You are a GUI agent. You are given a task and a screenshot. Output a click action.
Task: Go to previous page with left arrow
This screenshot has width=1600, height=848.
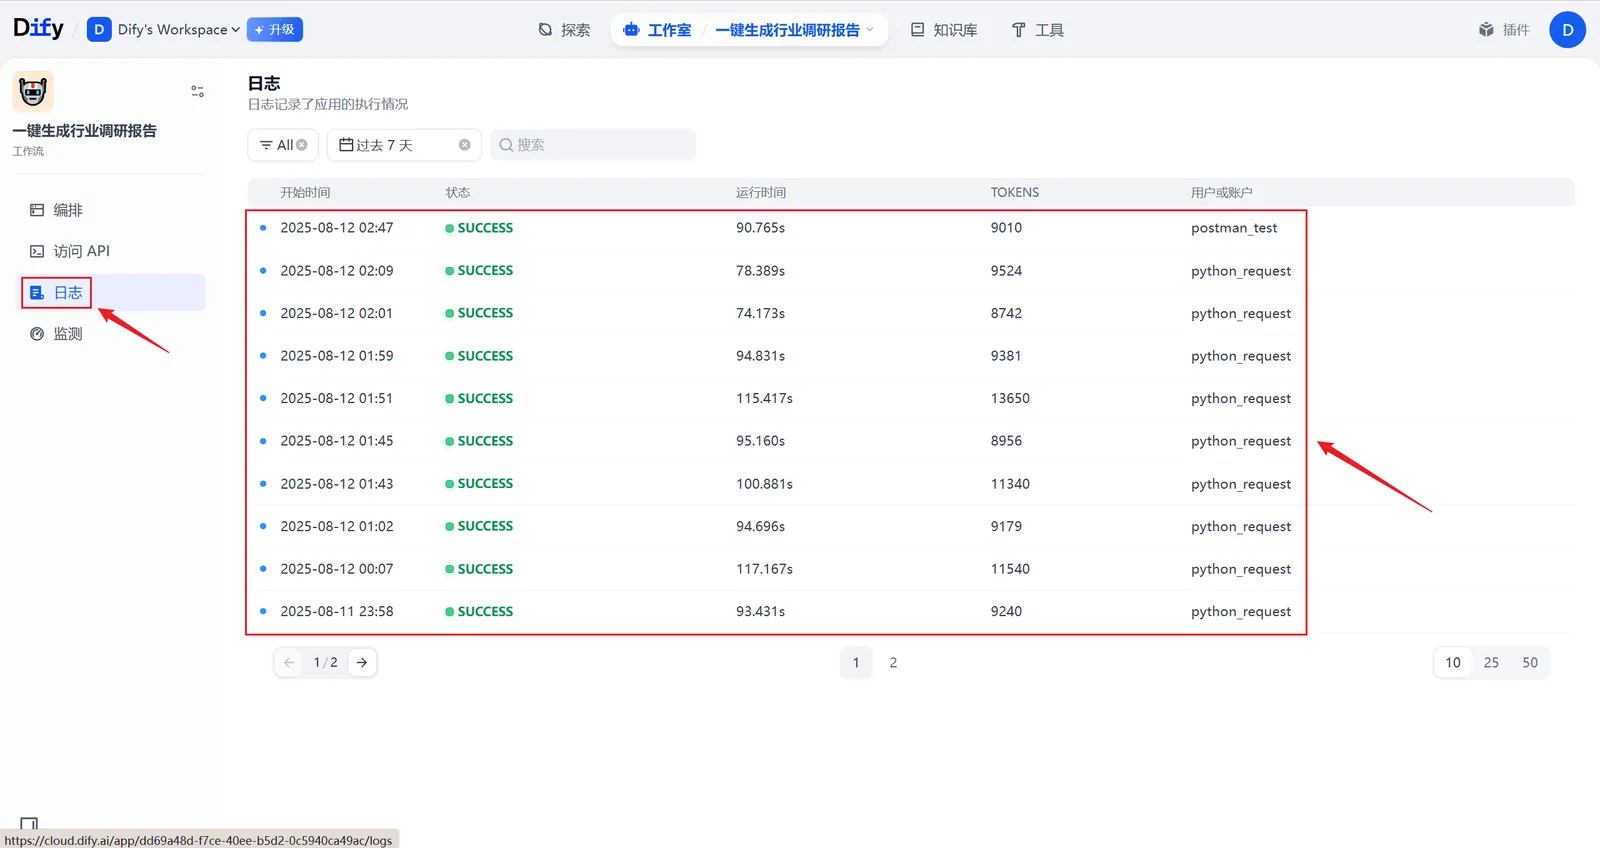pyautogui.click(x=289, y=662)
